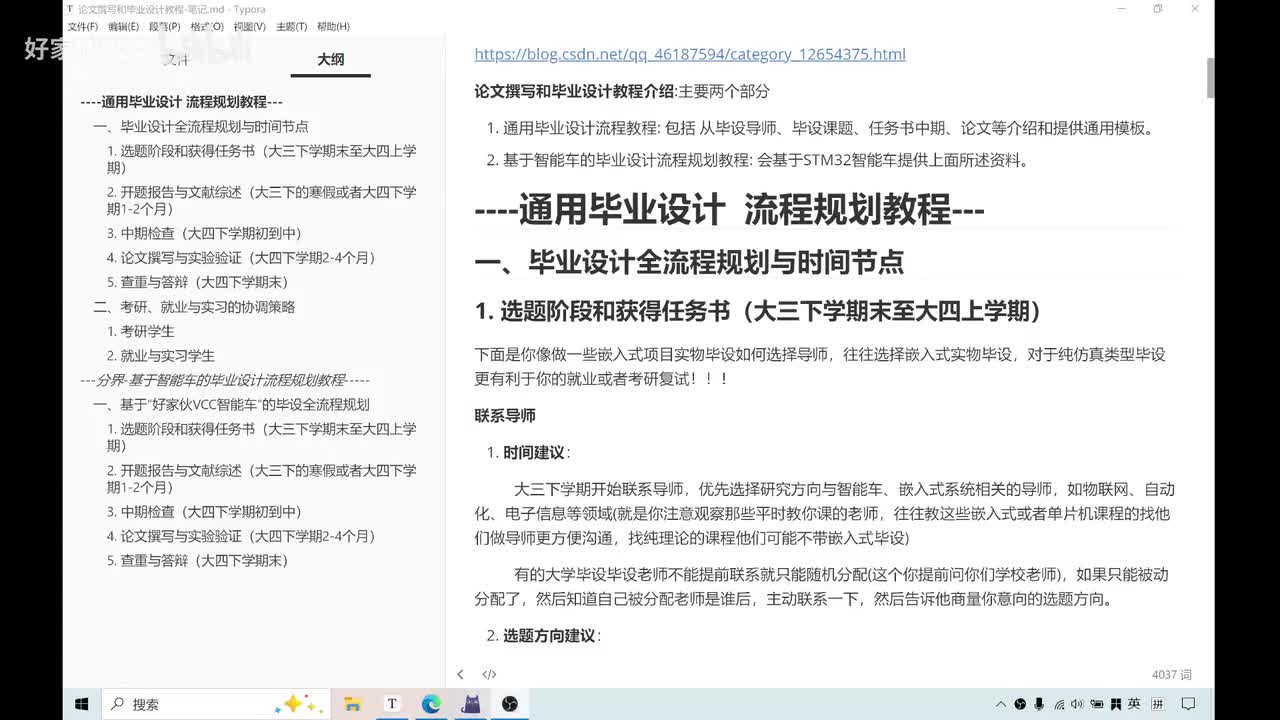
Task: Click the taskbar 搜索 search box
Action: coord(215,704)
